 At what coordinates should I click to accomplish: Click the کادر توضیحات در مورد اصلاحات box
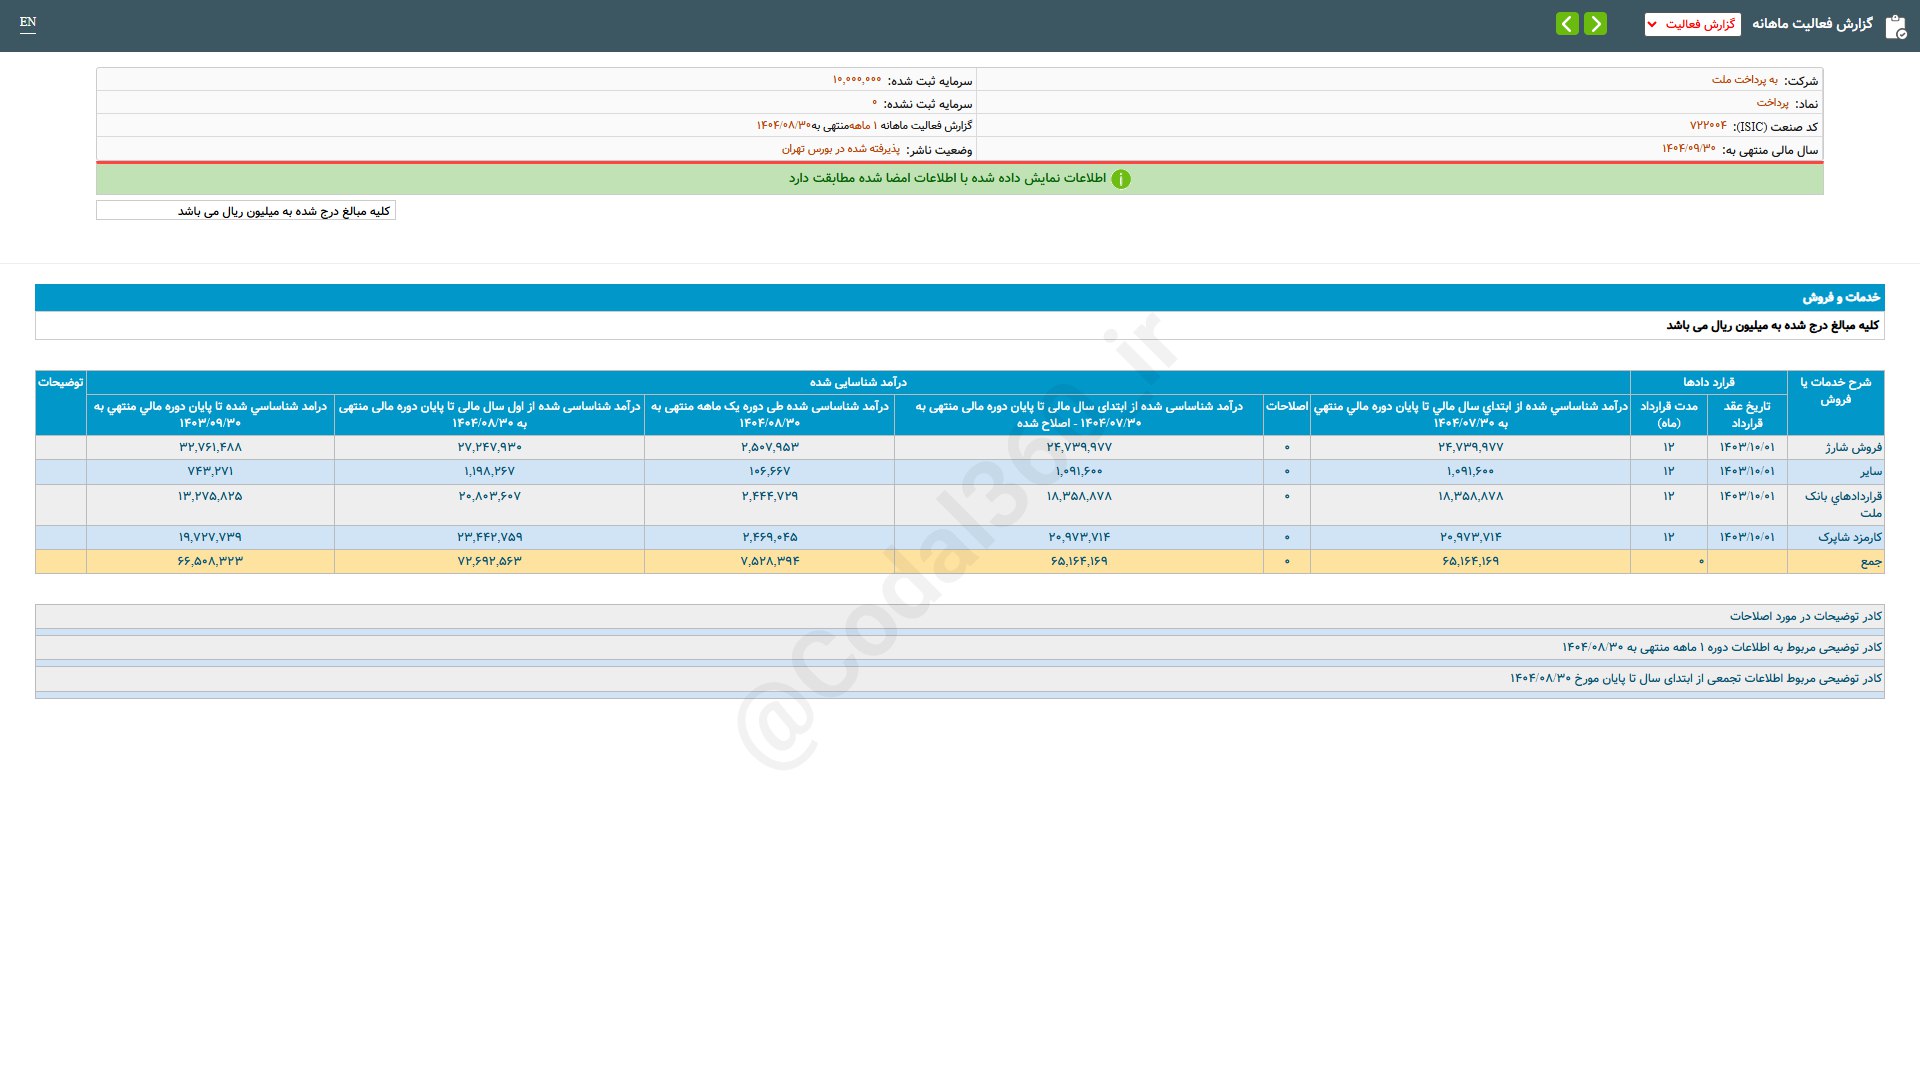click(x=1805, y=616)
